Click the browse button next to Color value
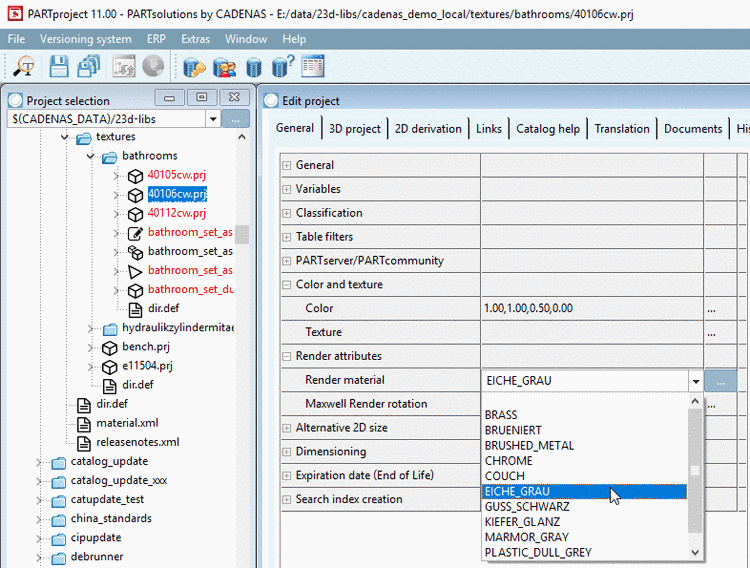This screenshot has width=750, height=568. tap(711, 309)
